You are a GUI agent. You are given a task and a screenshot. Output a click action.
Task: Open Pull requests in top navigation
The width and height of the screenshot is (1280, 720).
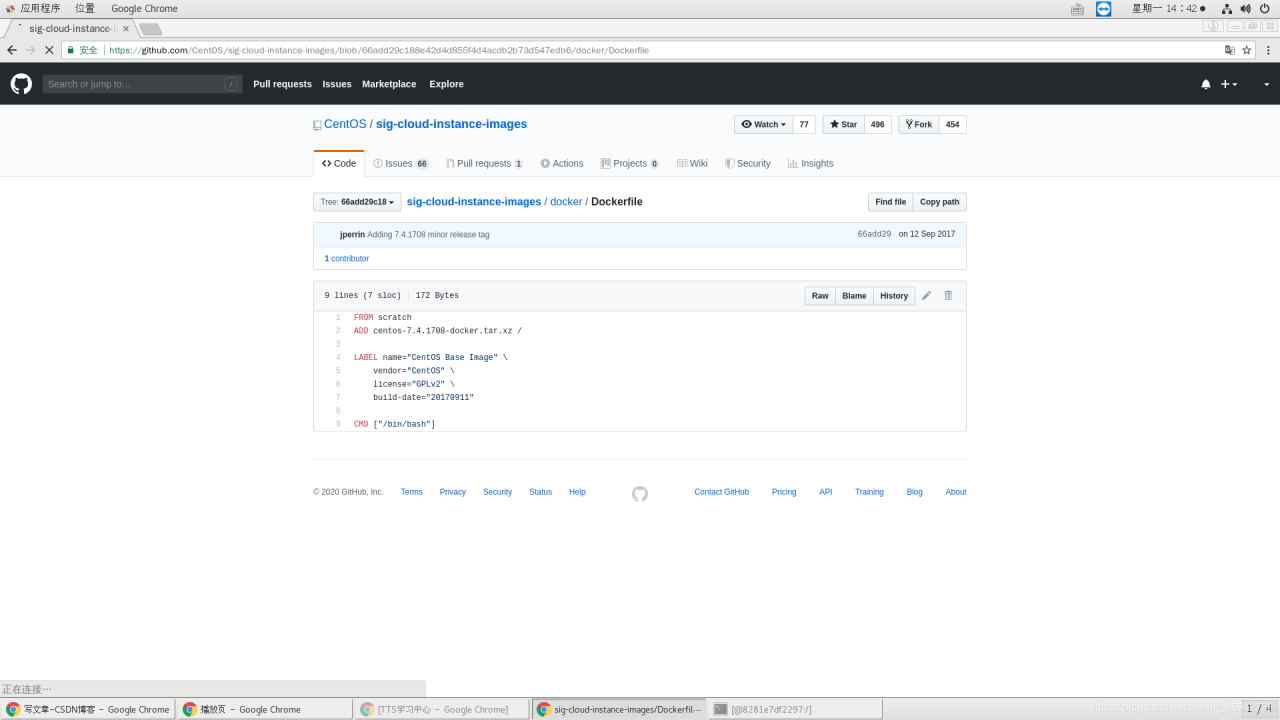pyautogui.click(x=282, y=84)
